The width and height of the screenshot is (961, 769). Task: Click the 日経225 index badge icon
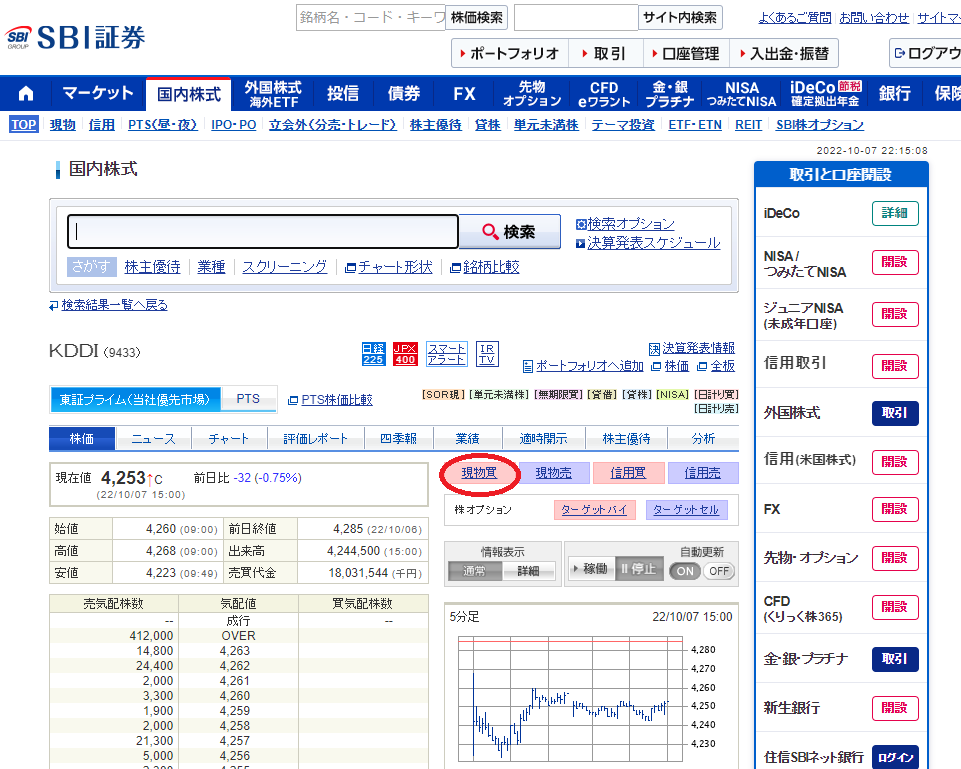[x=373, y=353]
